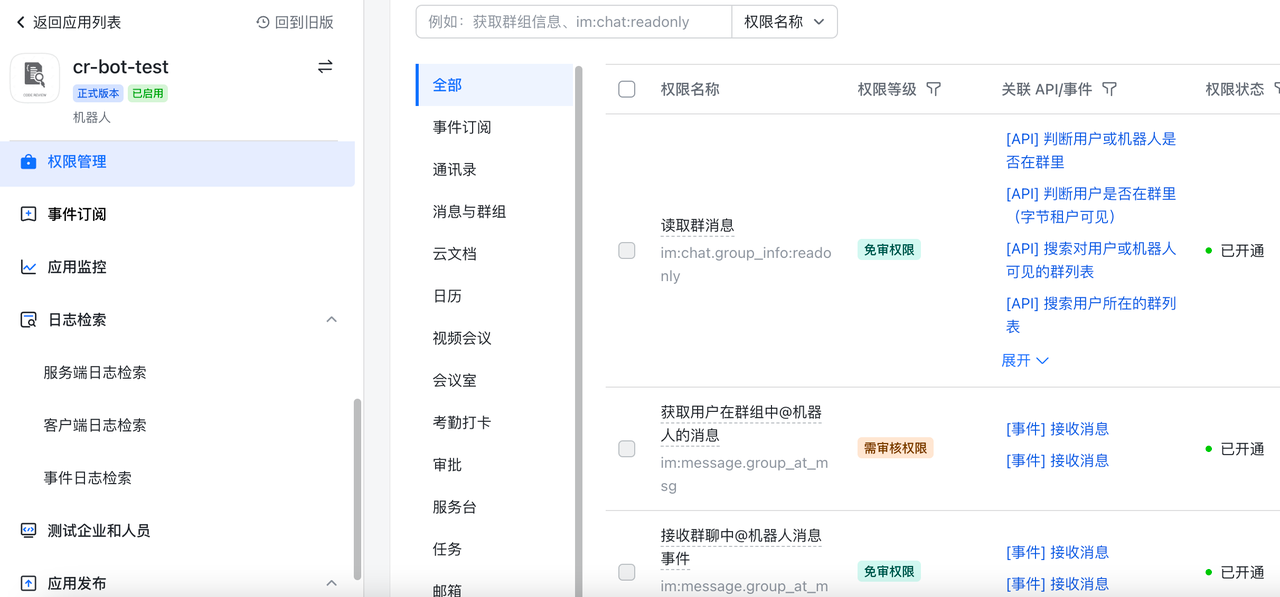Click 返回应用列表 link
Image resolution: width=1280 pixels, height=597 pixels.
[77, 22]
